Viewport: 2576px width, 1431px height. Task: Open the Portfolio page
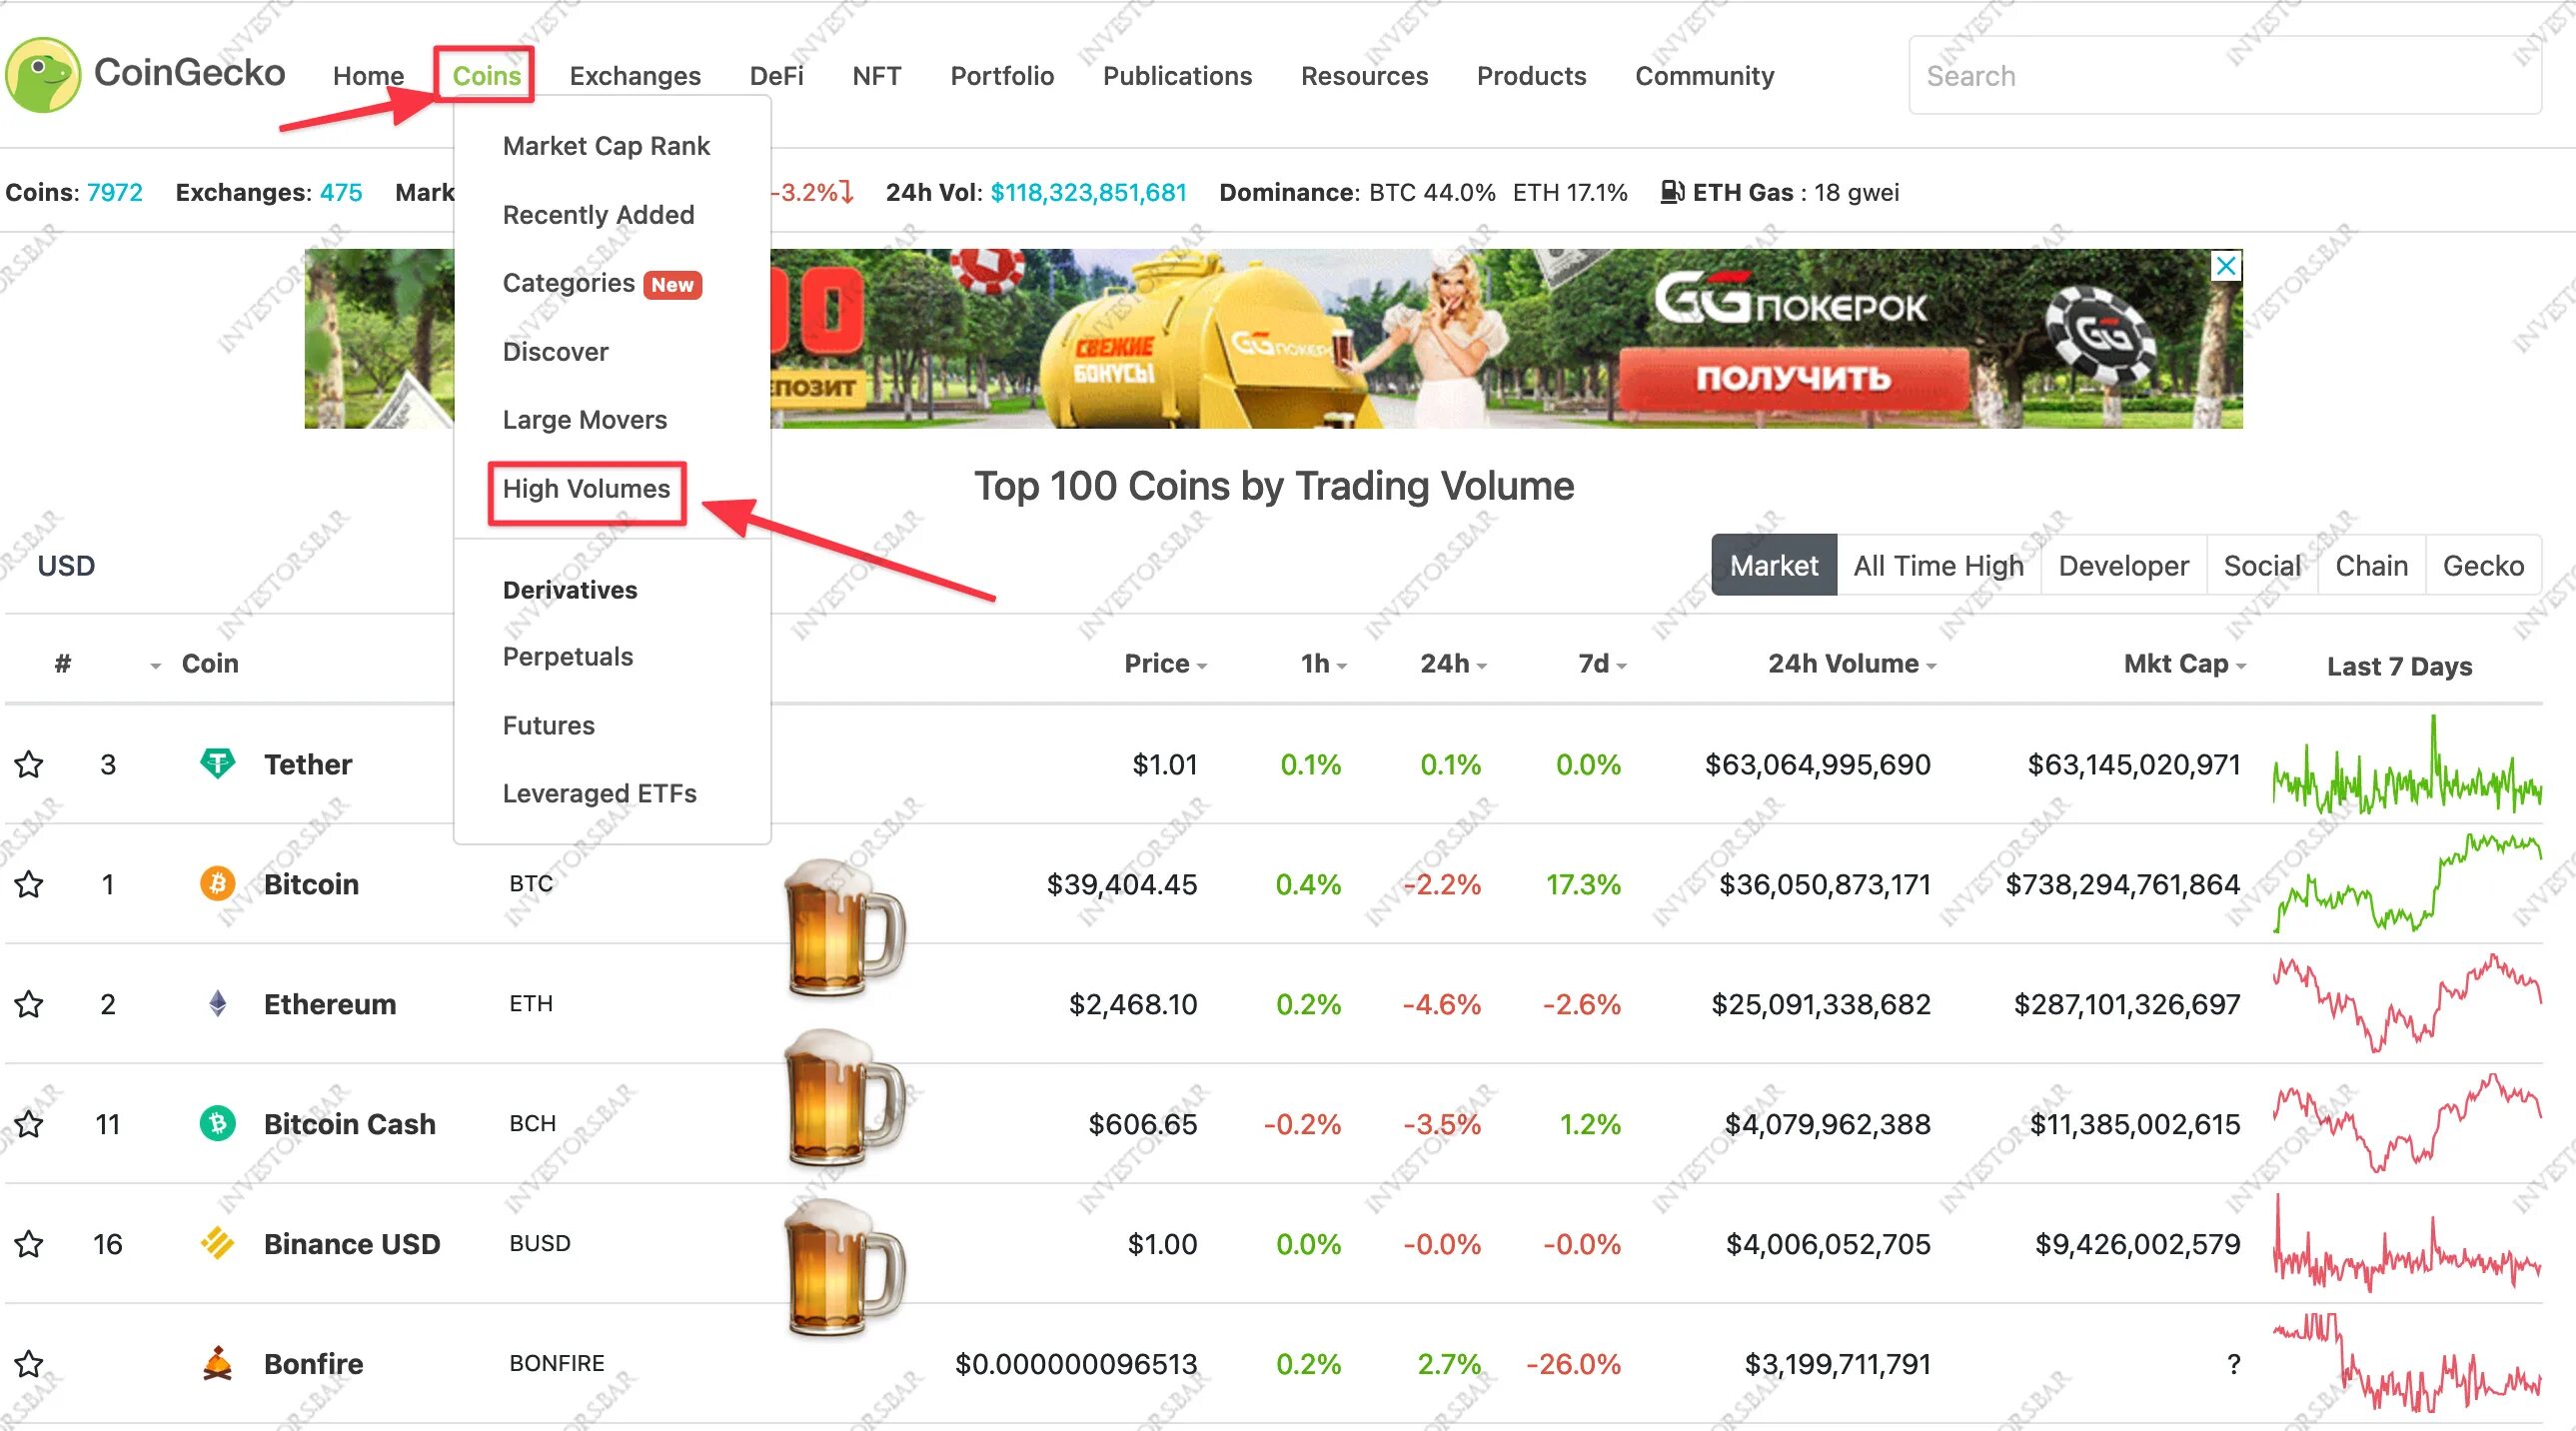[1002, 76]
